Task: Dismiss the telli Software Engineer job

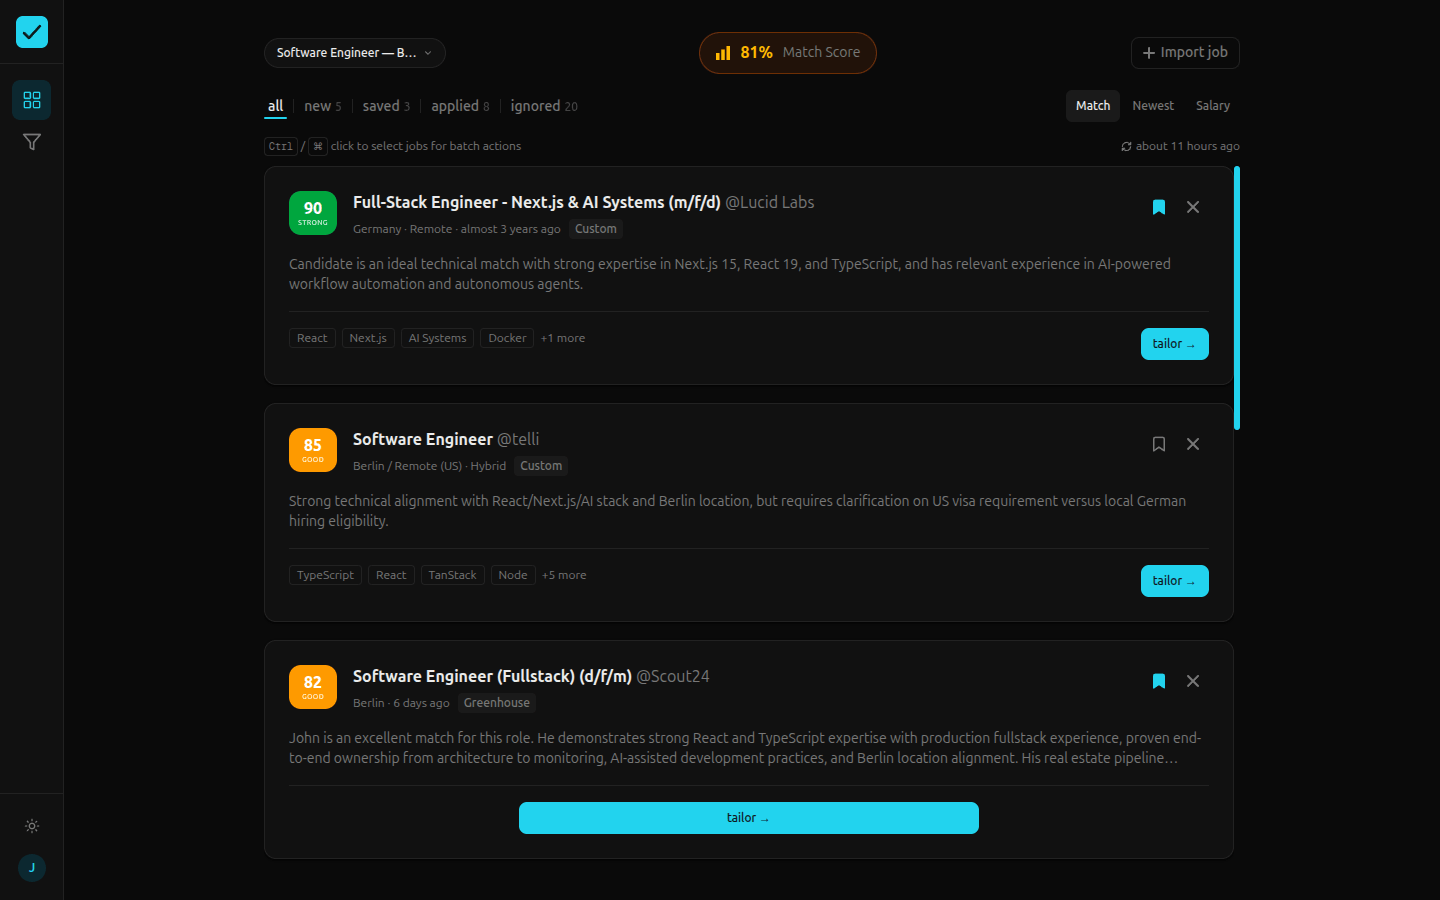Action: click(1193, 444)
